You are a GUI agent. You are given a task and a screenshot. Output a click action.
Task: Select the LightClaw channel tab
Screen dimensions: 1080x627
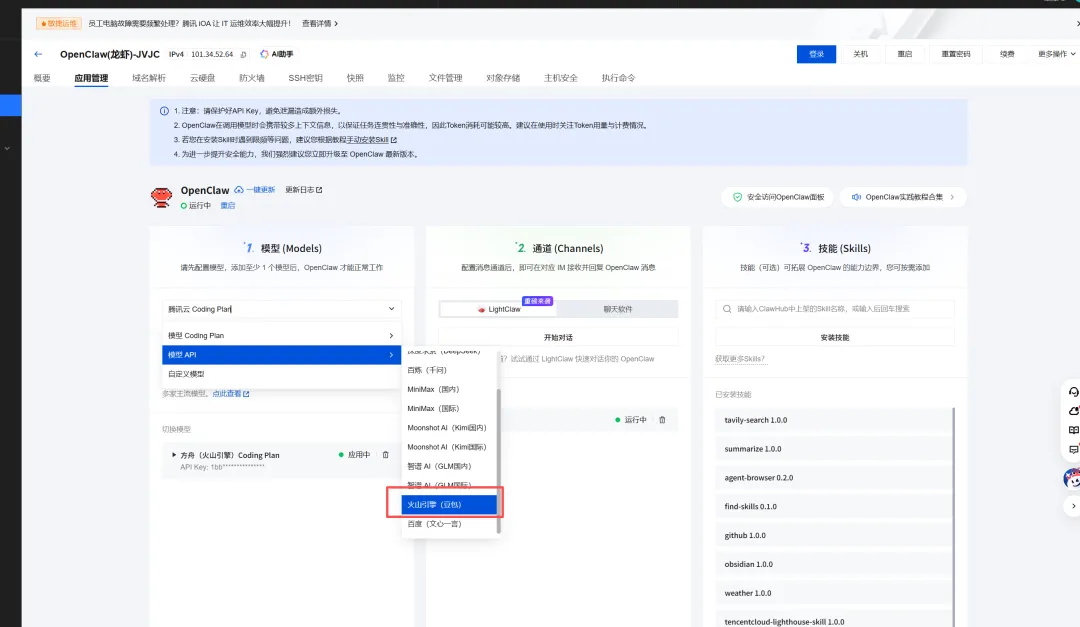click(x=499, y=309)
